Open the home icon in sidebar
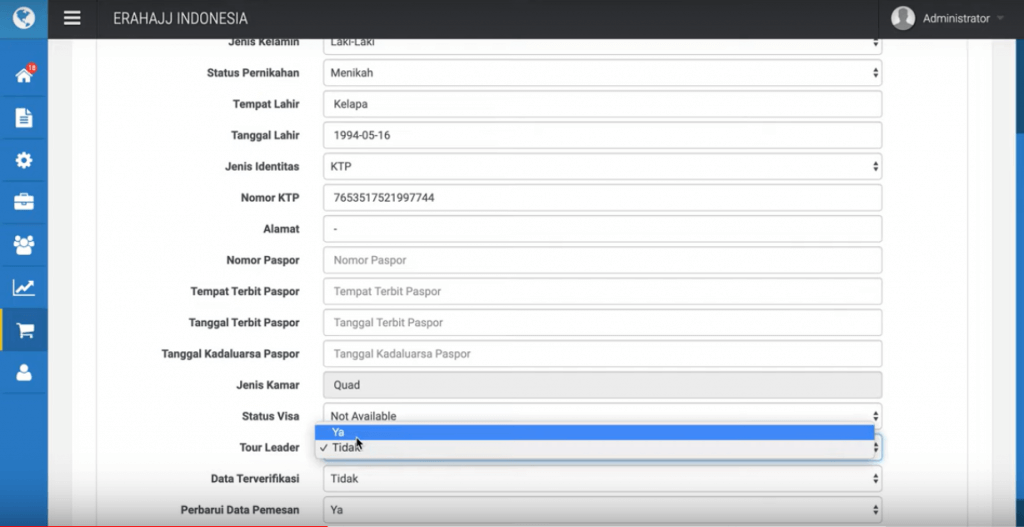The image size is (1024, 527). tap(23, 76)
